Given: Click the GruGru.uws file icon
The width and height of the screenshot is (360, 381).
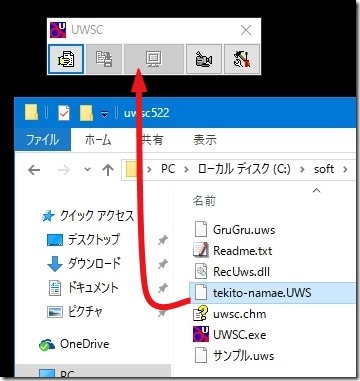Looking at the screenshot, I should pyautogui.click(x=201, y=229).
